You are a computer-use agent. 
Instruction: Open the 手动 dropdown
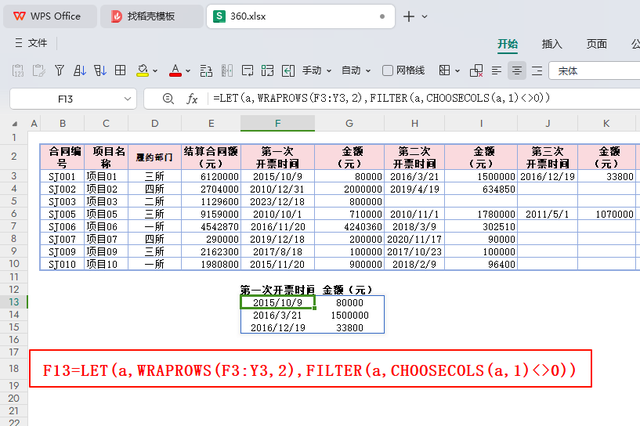[x=317, y=71]
